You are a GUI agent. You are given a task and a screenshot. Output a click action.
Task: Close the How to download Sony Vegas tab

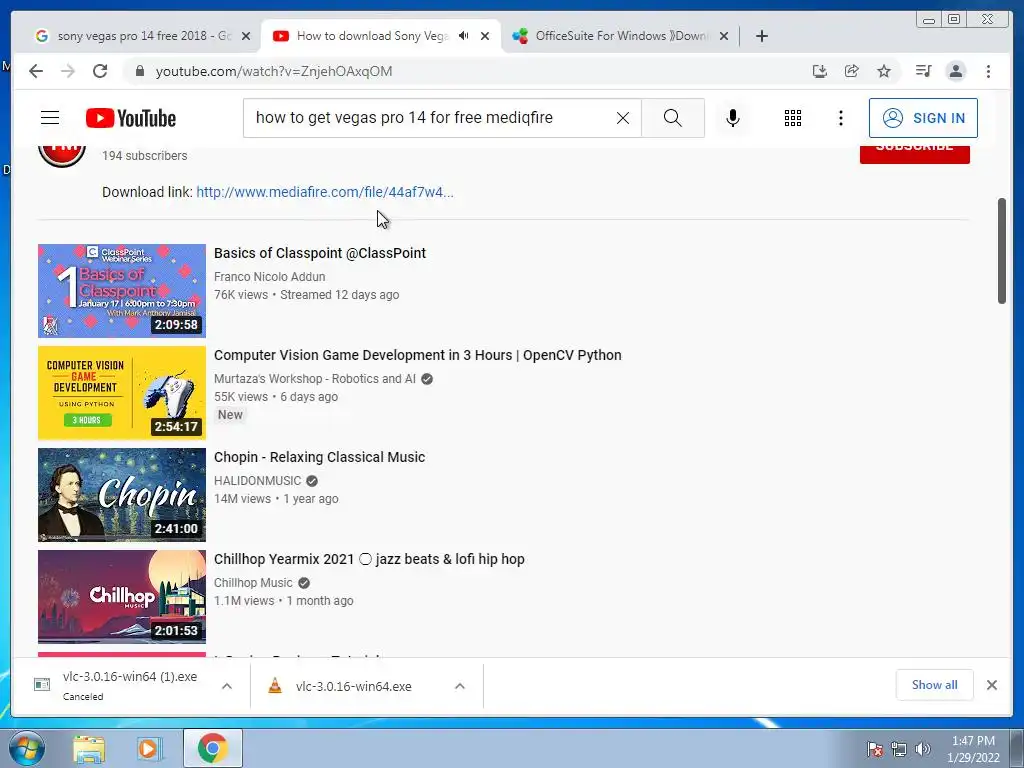tap(485, 36)
